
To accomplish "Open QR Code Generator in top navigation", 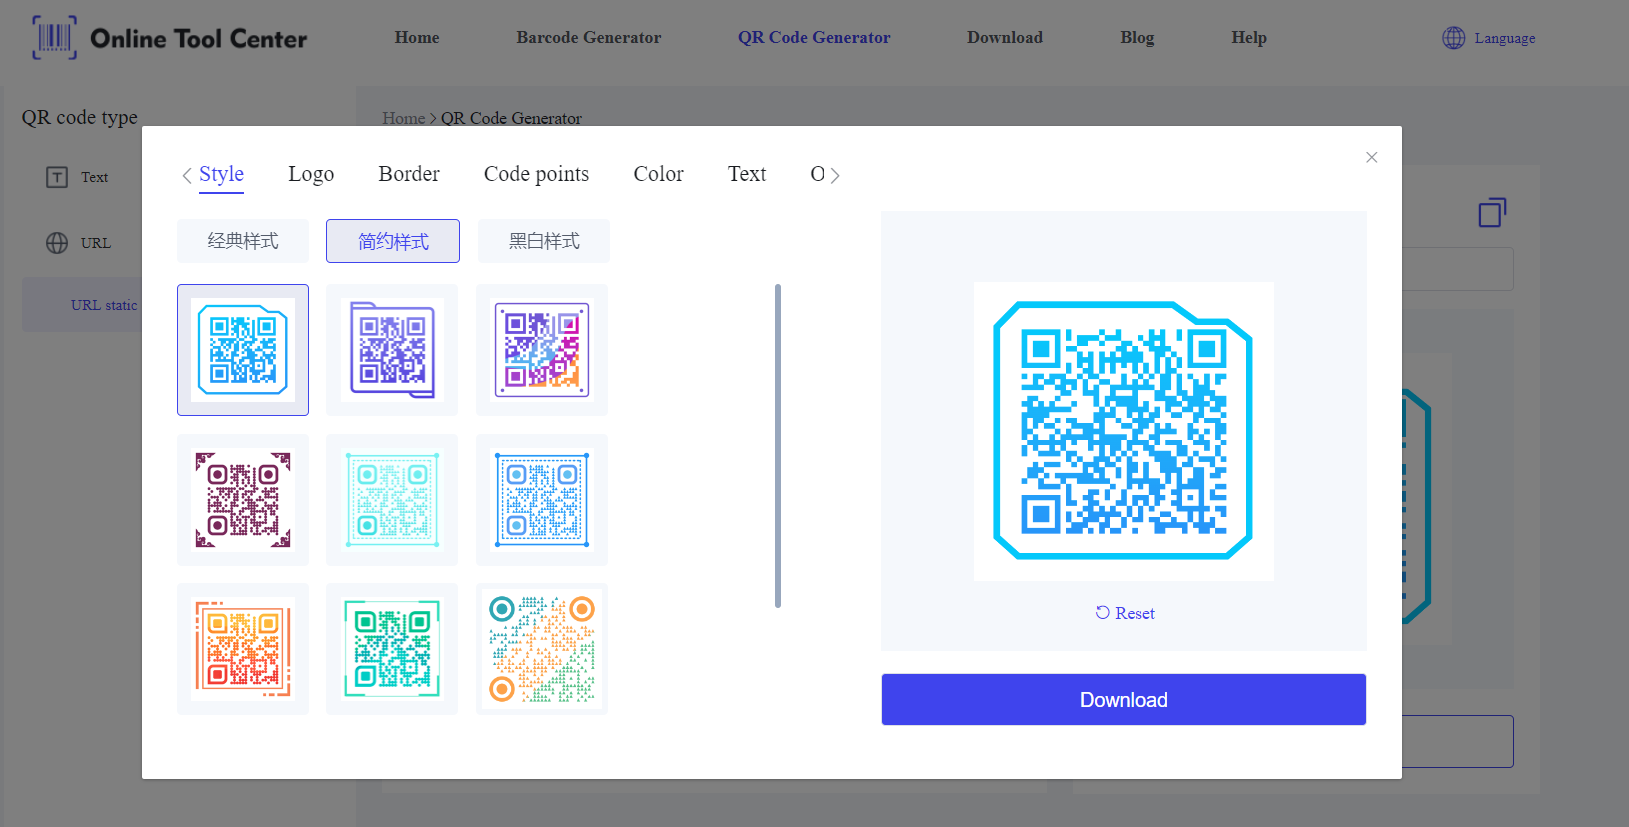I will [x=814, y=38].
